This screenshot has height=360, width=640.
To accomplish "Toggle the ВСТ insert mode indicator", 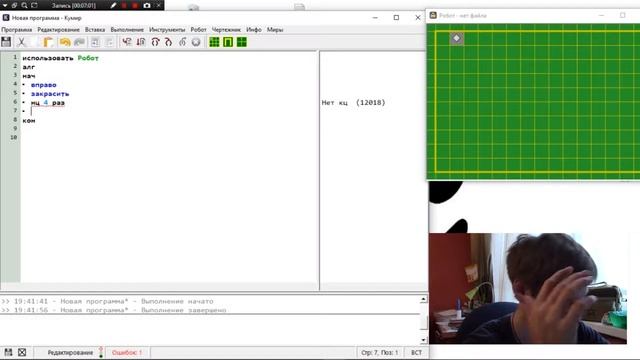I will tap(416, 352).
